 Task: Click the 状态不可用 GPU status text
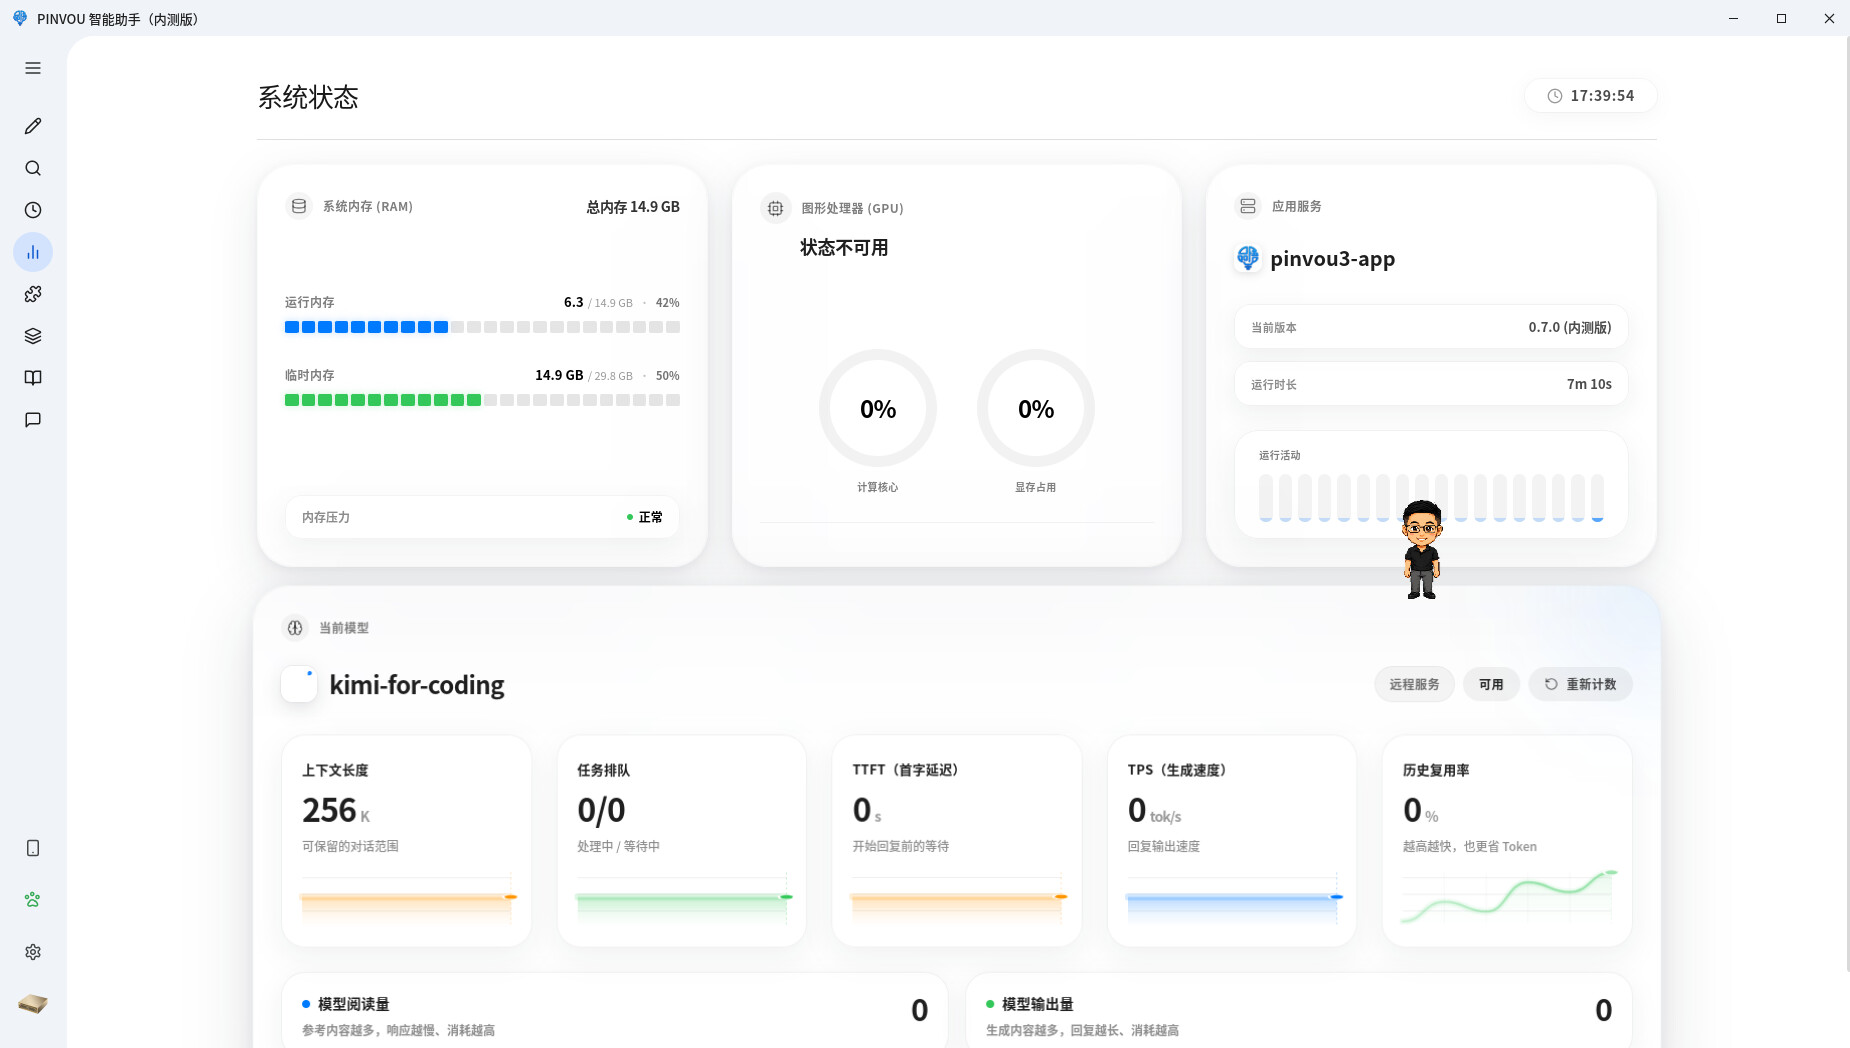[x=844, y=248]
